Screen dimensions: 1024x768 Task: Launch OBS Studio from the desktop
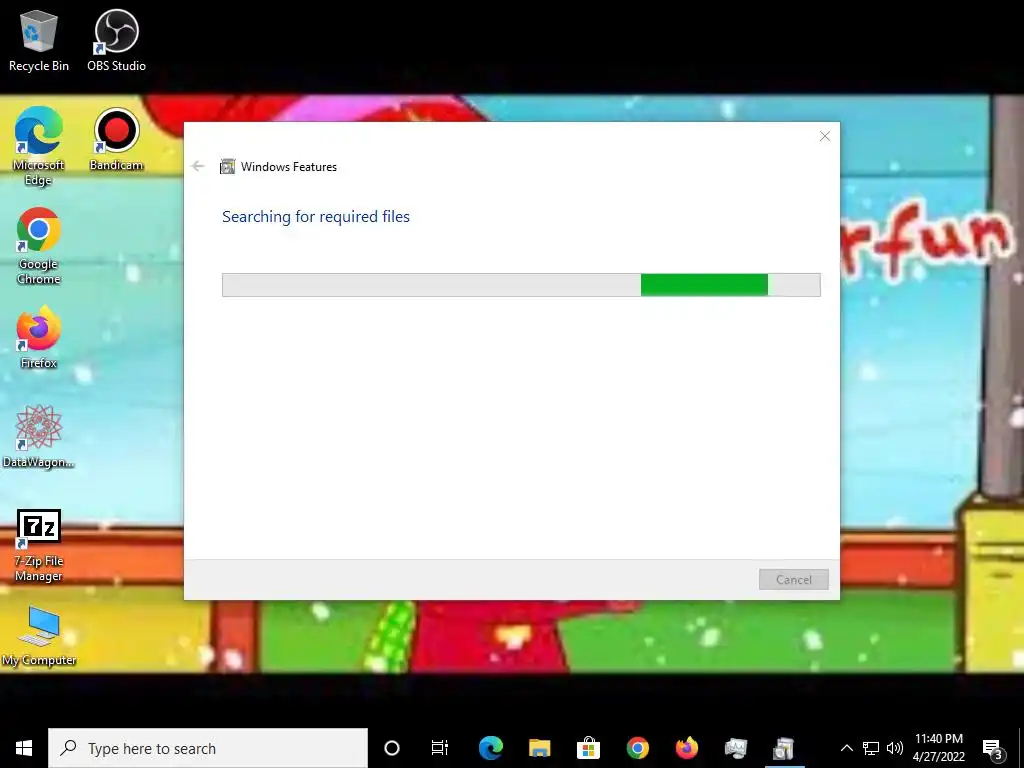point(116,40)
